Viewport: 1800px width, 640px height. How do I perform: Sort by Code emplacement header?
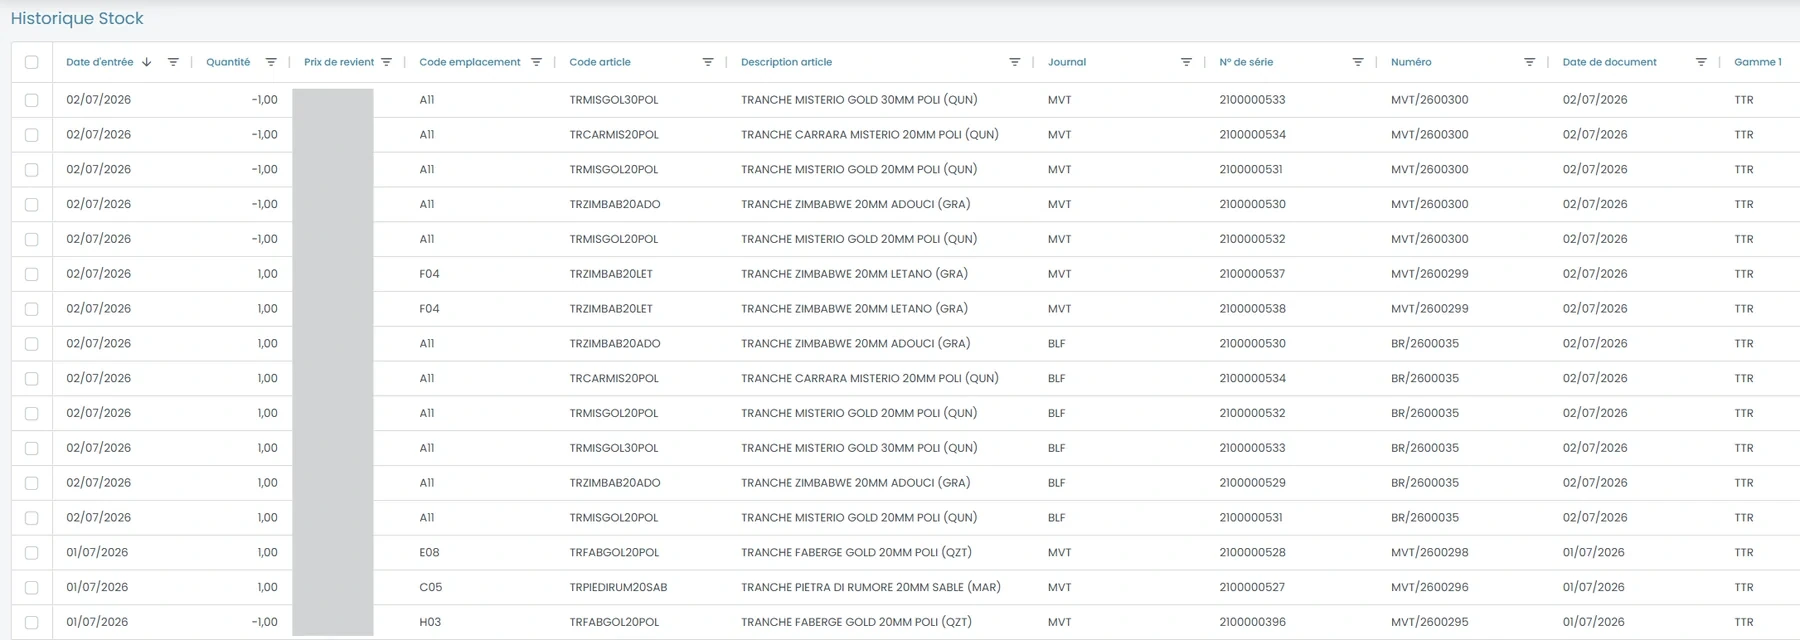[470, 62]
